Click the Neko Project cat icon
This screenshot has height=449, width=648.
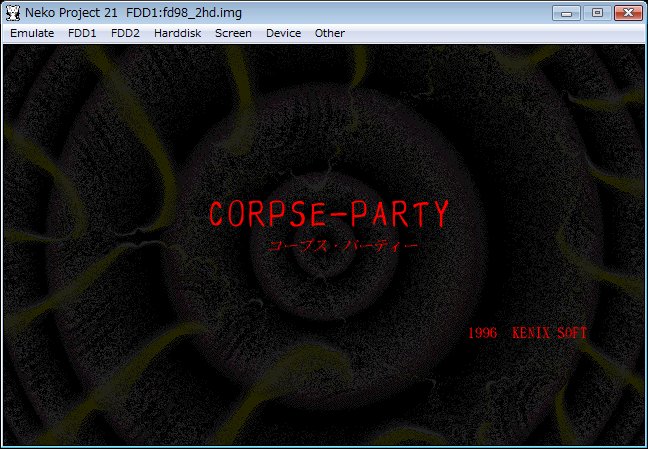click(x=13, y=13)
